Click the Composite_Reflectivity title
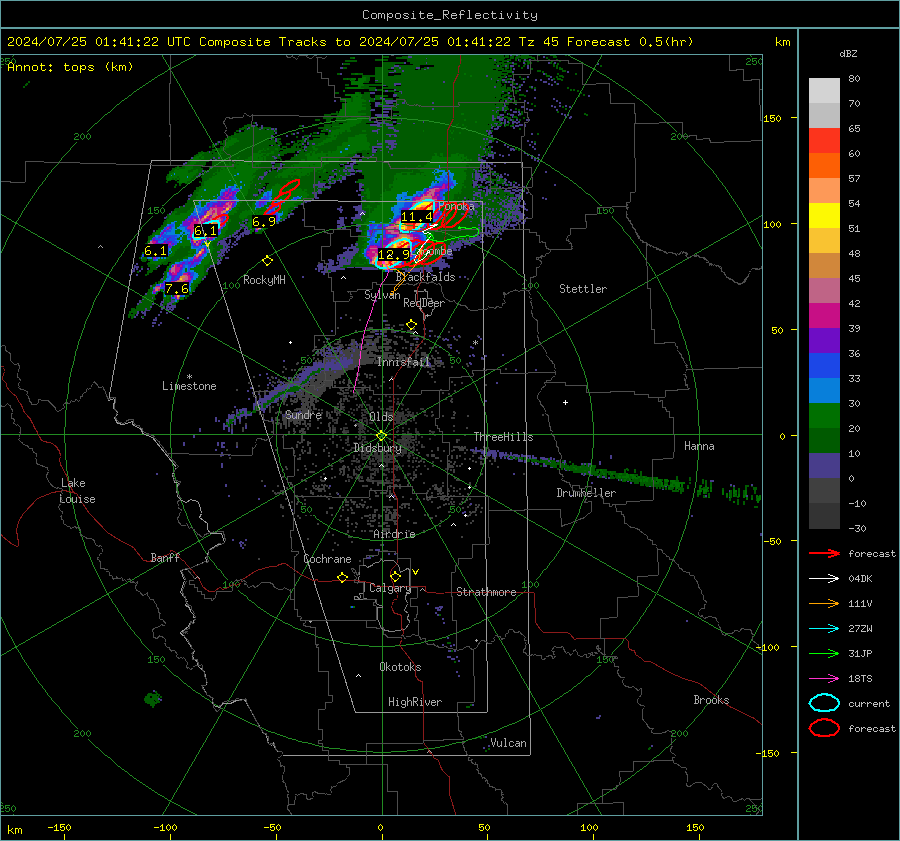900x841 pixels. click(x=450, y=15)
